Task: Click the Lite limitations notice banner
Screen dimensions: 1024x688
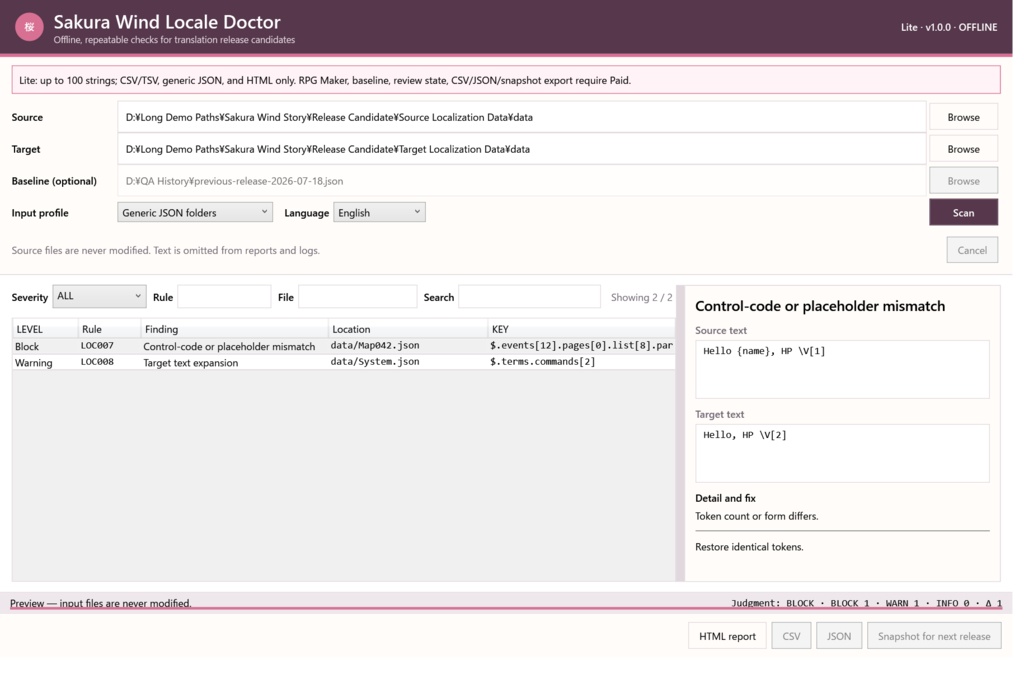Action: [x=505, y=80]
